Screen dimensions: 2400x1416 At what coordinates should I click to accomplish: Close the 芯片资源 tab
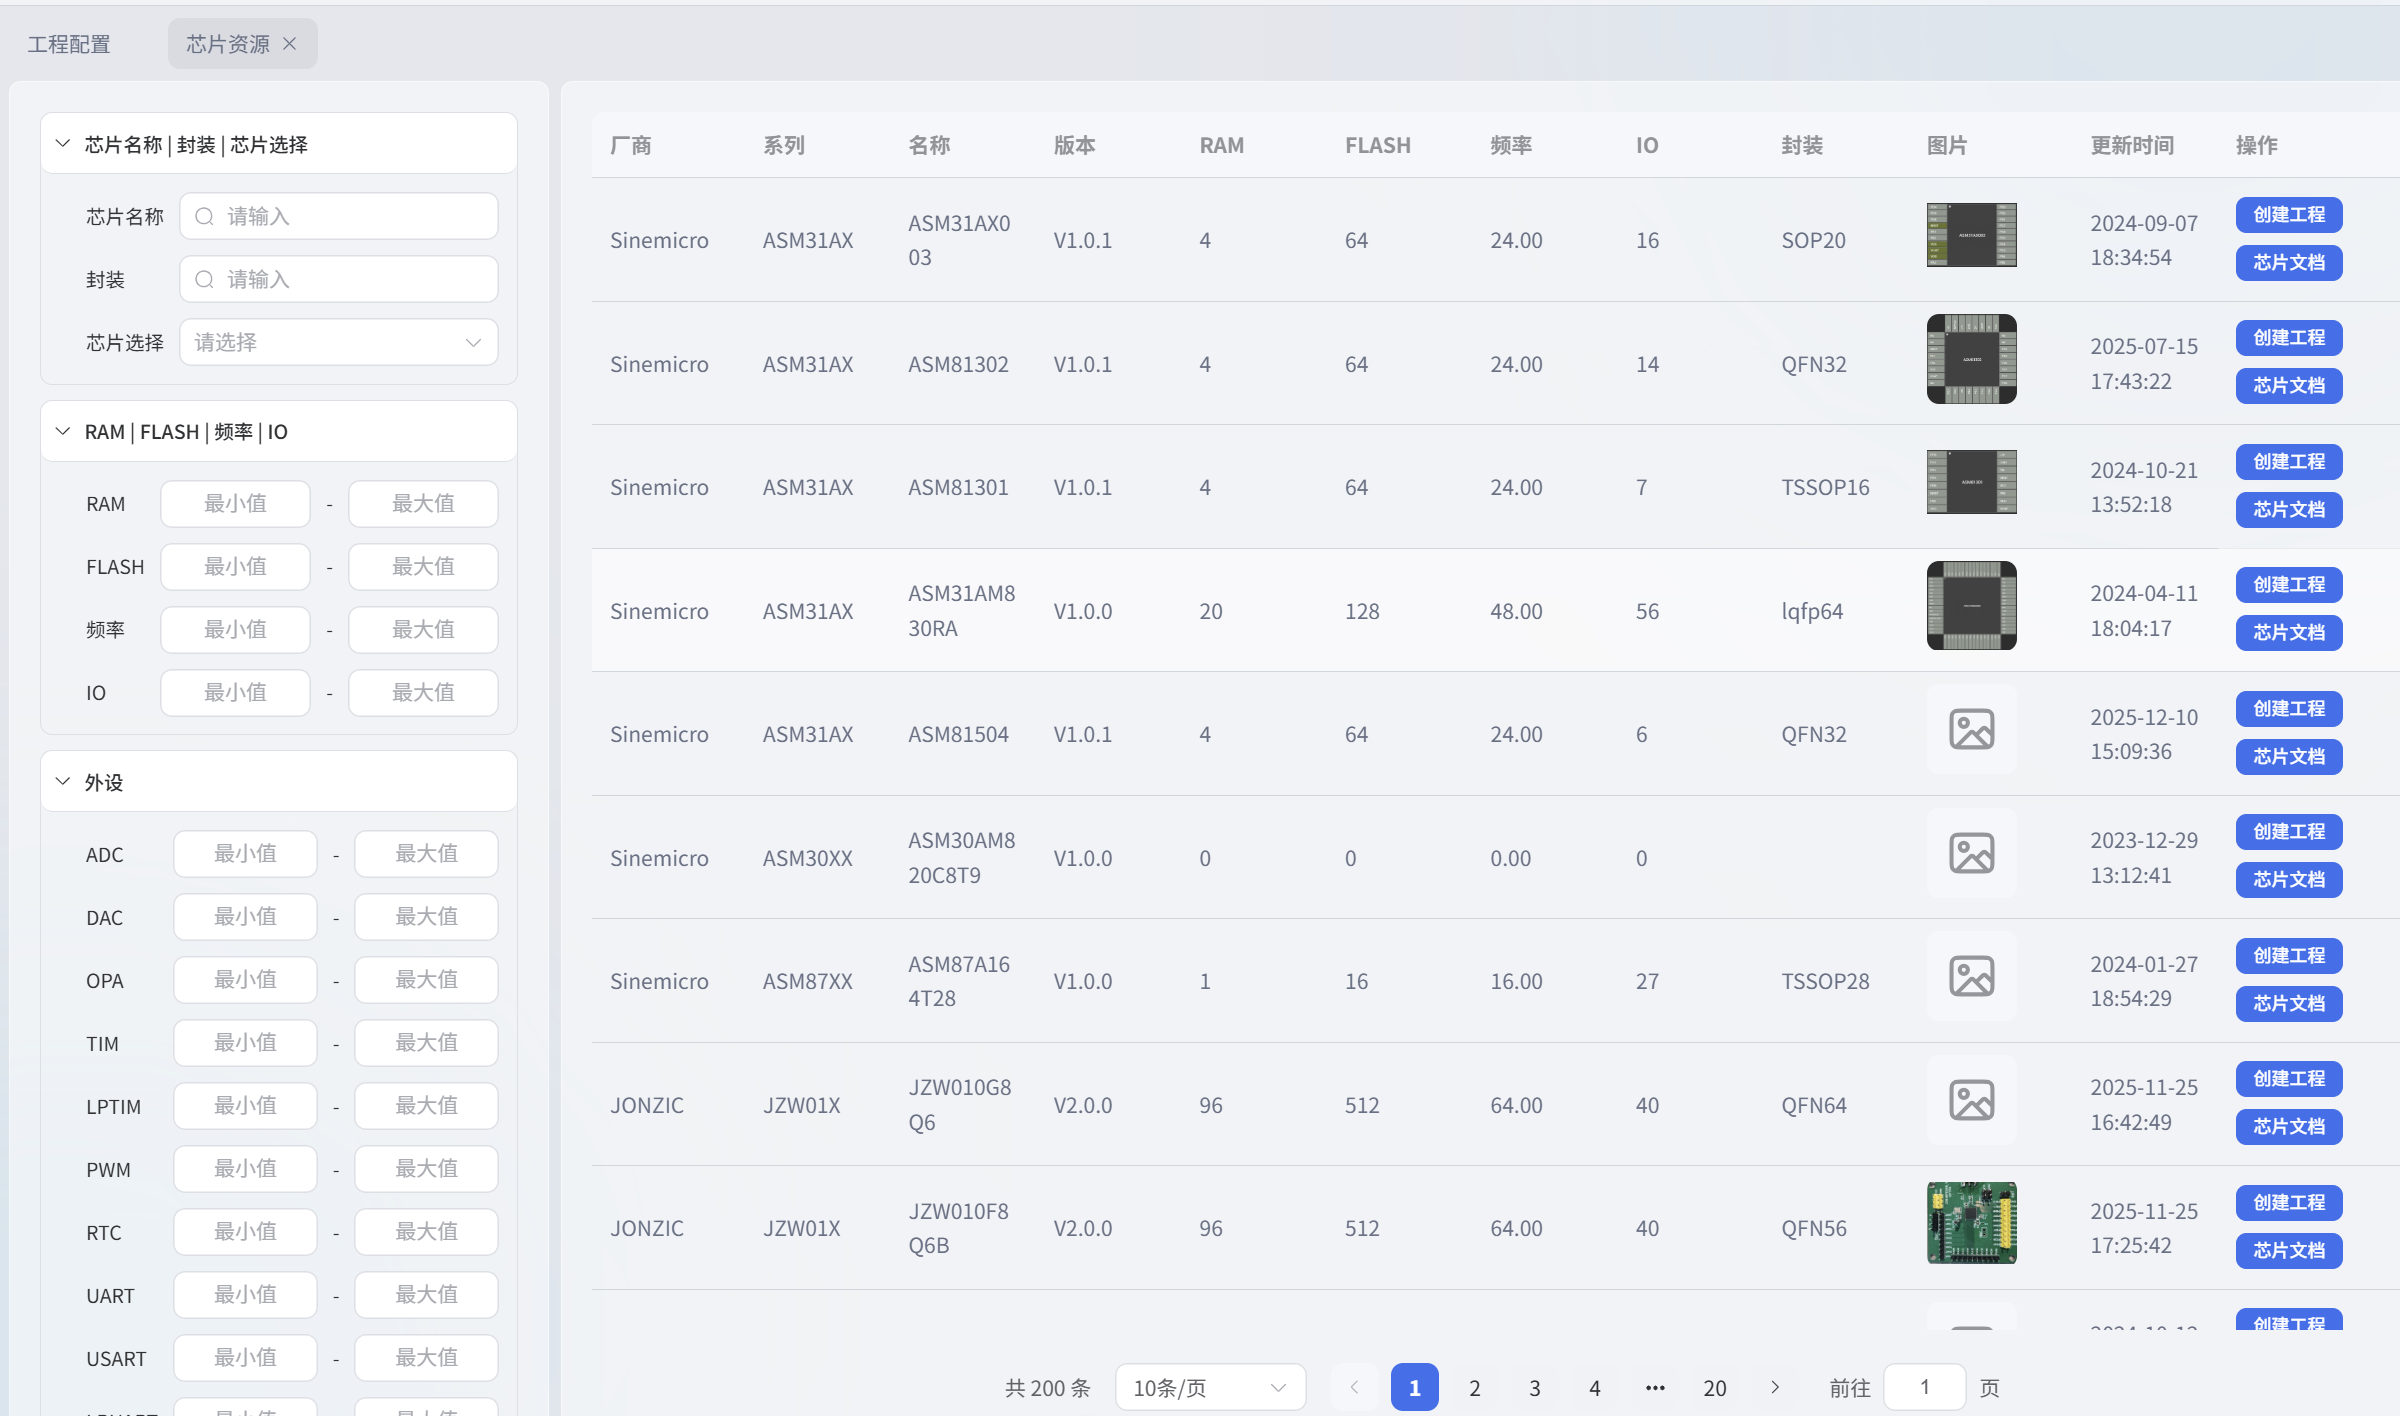[x=290, y=44]
